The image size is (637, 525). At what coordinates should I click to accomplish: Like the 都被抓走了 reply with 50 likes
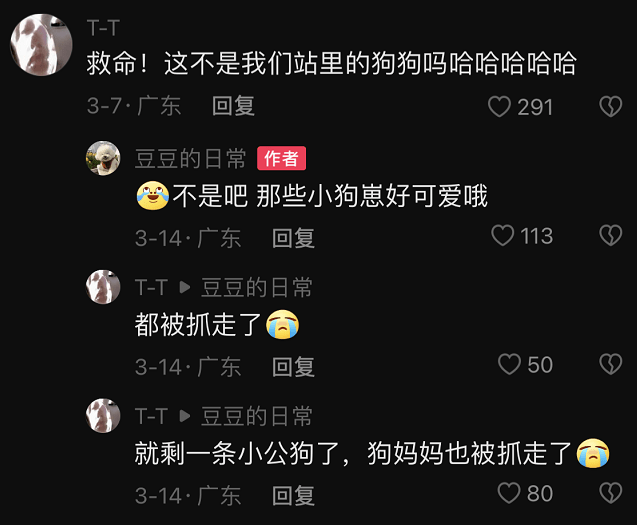(x=509, y=364)
